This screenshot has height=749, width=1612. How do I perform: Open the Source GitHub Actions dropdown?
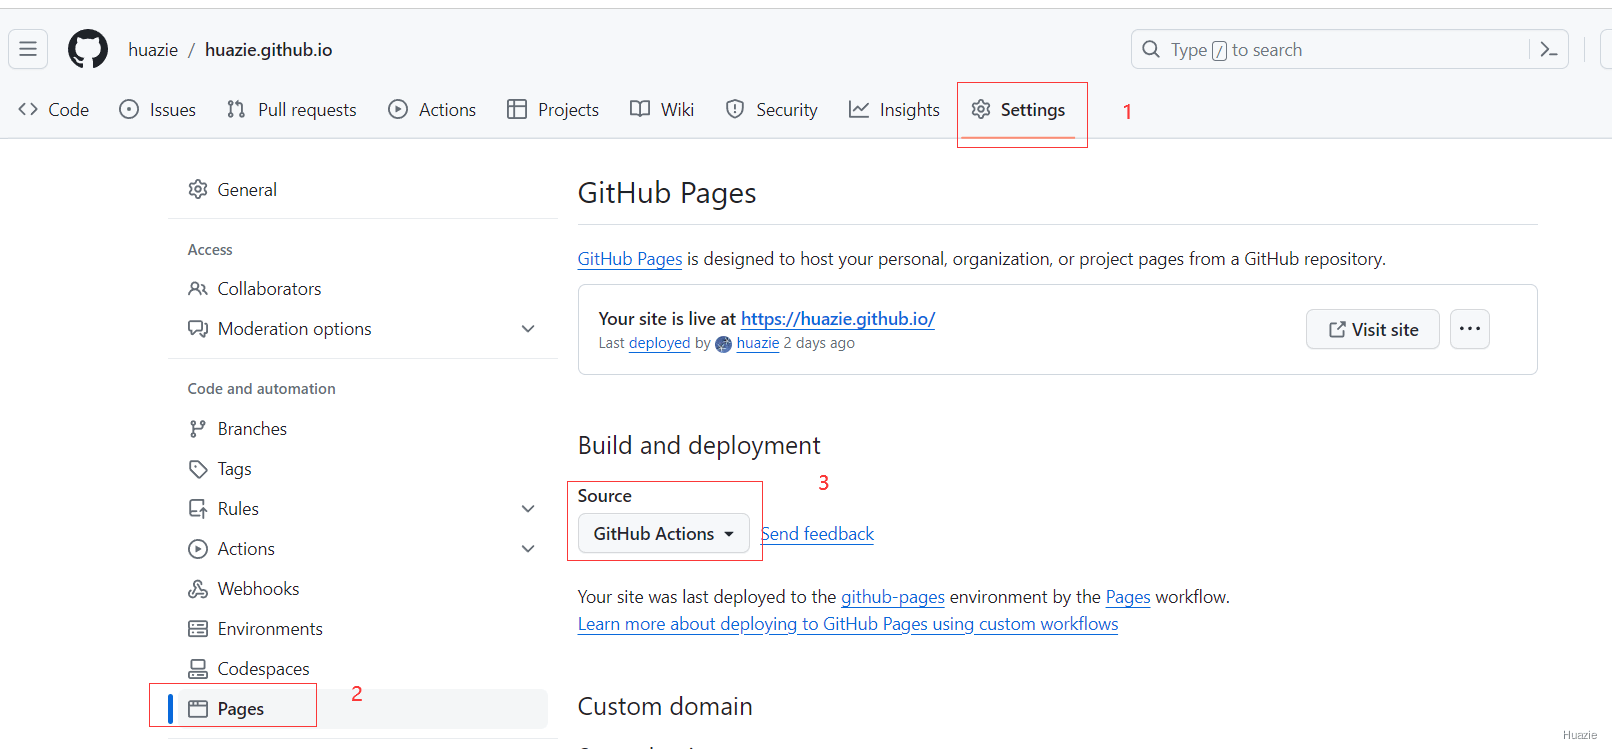pyautogui.click(x=663, y=534)
